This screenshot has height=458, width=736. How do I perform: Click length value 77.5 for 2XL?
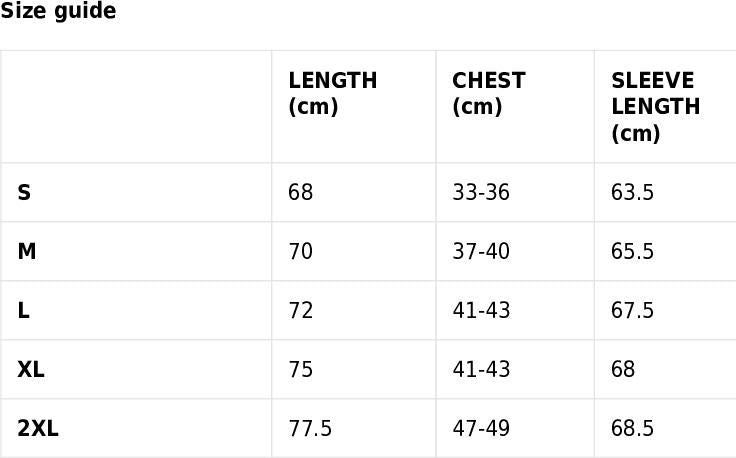click(310, 428)
